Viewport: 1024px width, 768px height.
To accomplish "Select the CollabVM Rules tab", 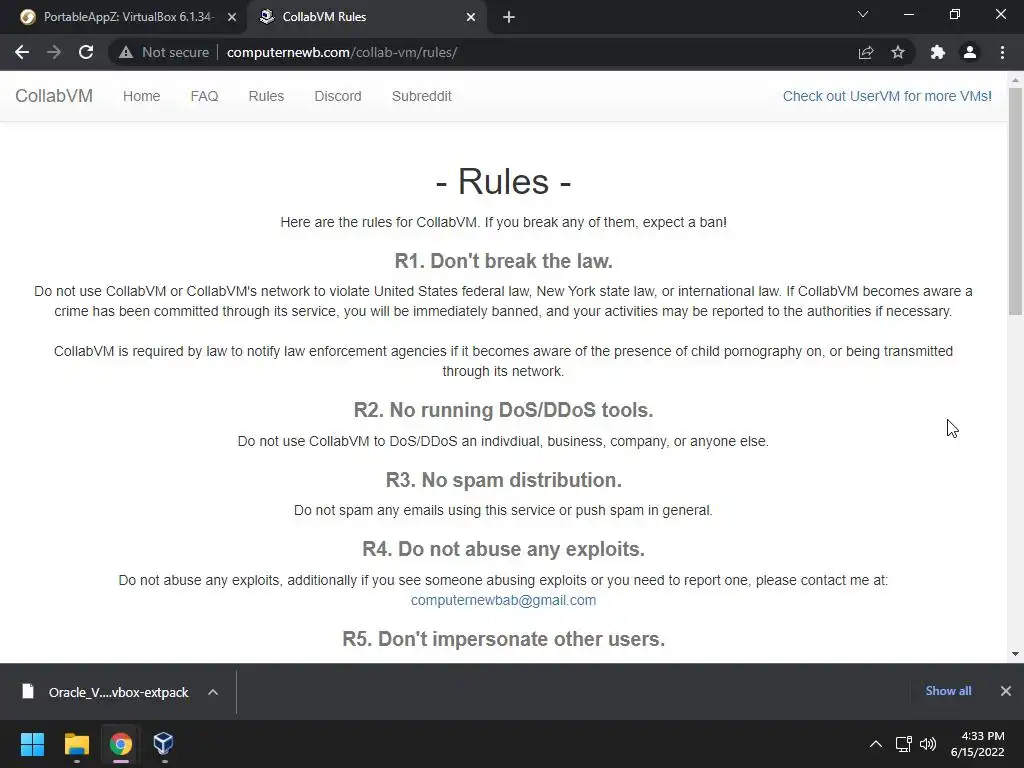I will [x=369, y=17].
